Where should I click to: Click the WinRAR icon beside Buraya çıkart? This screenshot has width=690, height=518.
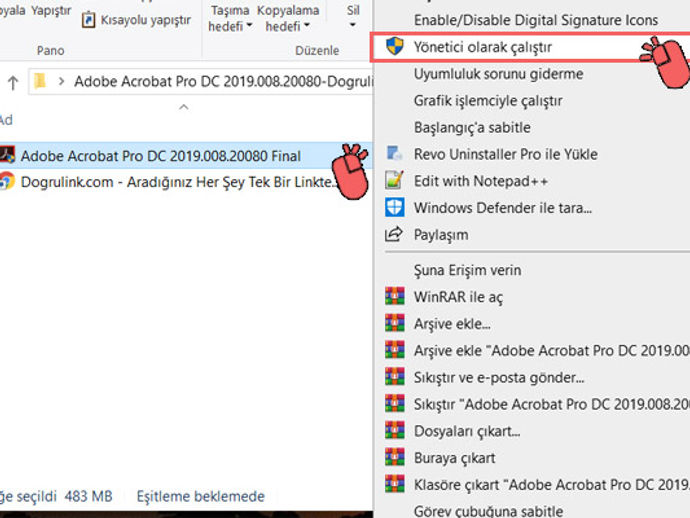395,457
